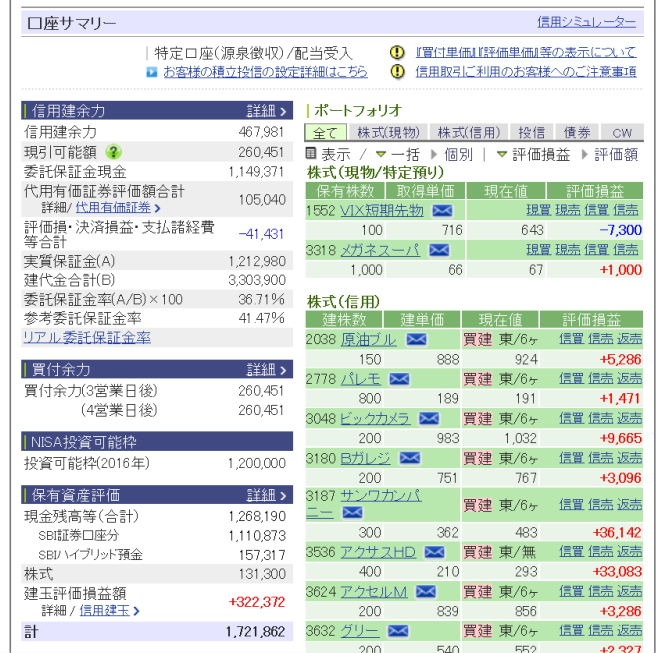Click the mail icon beside VIX短期先物

[441, 210]
